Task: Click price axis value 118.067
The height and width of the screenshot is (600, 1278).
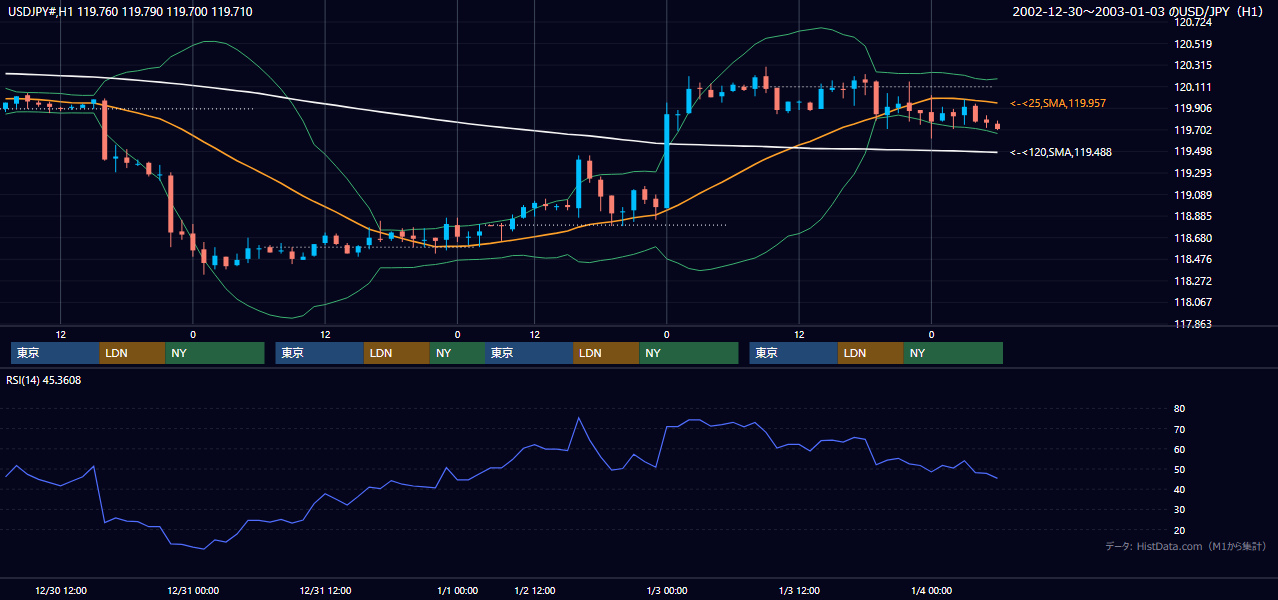Action: pos(1194,302)
